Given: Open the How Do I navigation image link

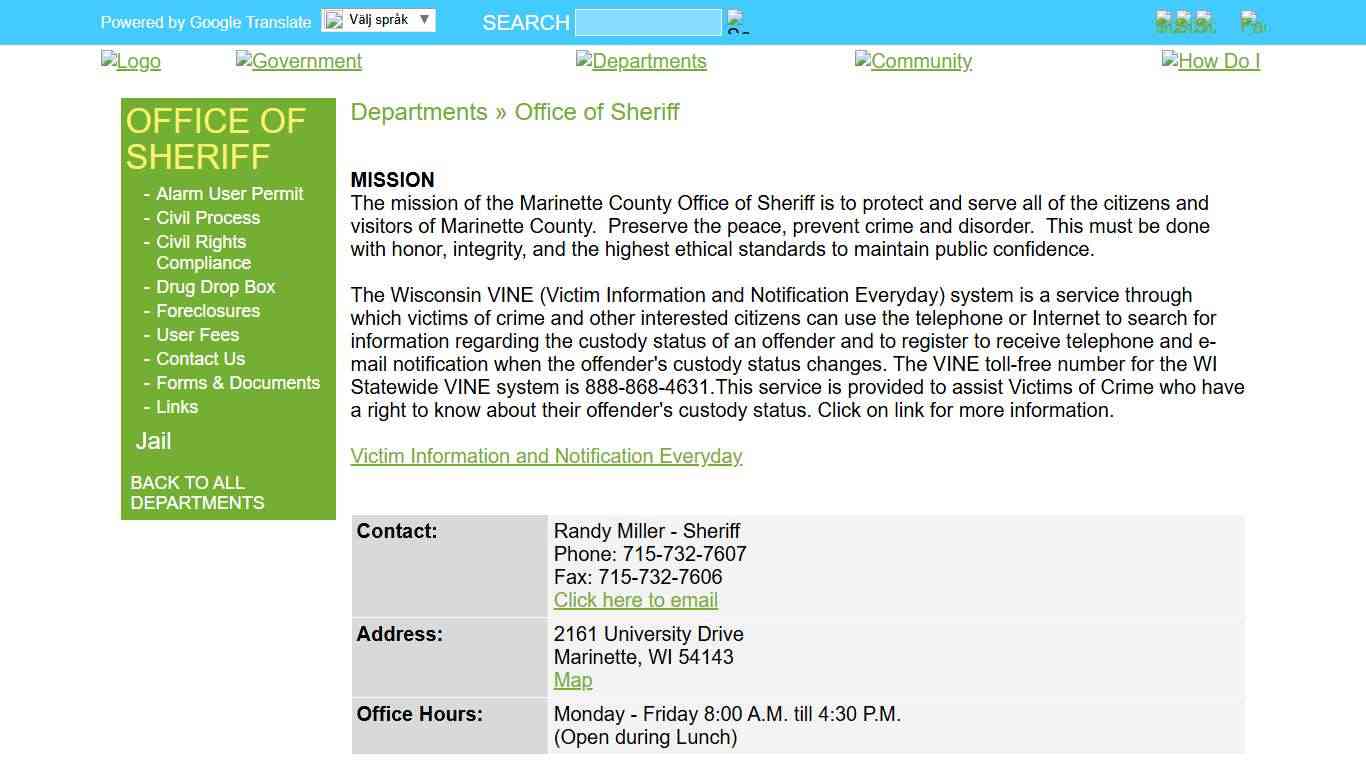Looking at the screenshot, I should tap(1210, 61).
